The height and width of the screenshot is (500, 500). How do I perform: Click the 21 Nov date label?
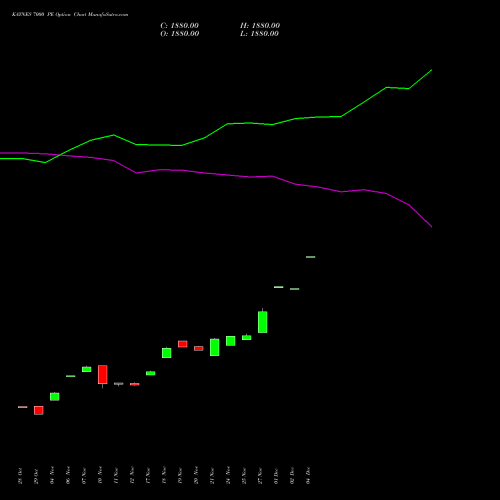[x=212, y=475]
